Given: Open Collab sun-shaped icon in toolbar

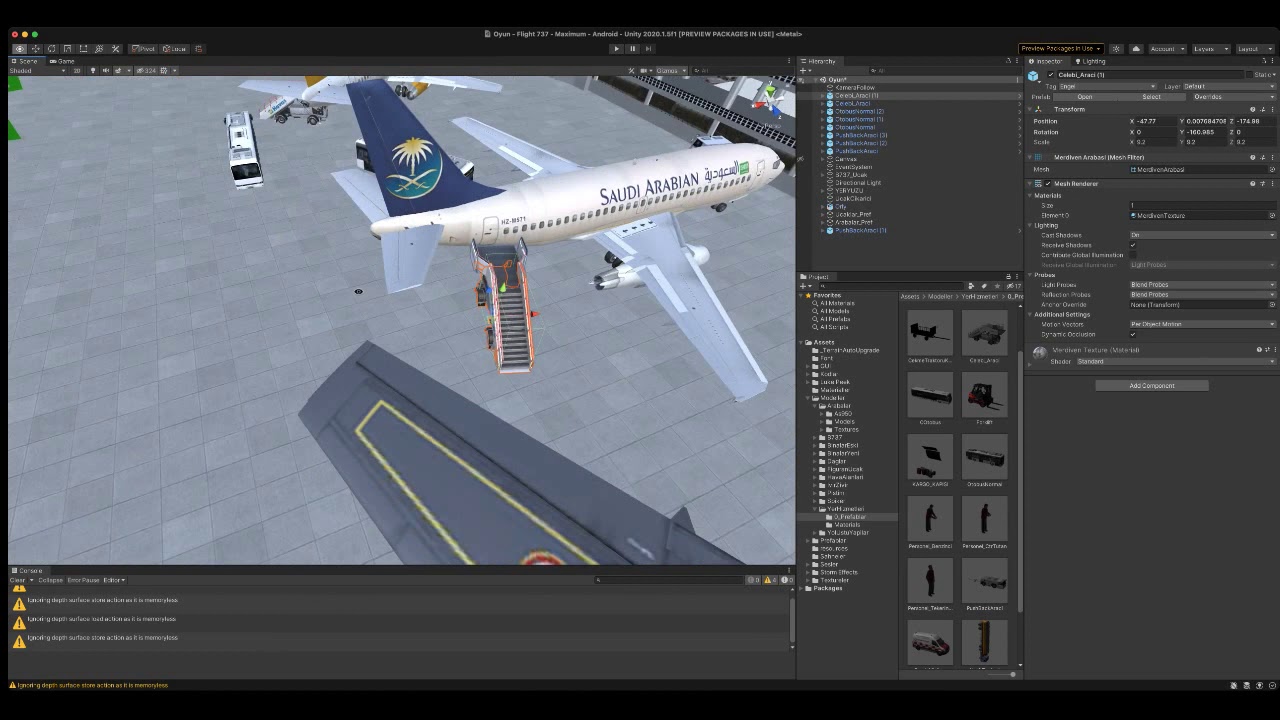Looking at the screenshot, I should pos(1116,49).
